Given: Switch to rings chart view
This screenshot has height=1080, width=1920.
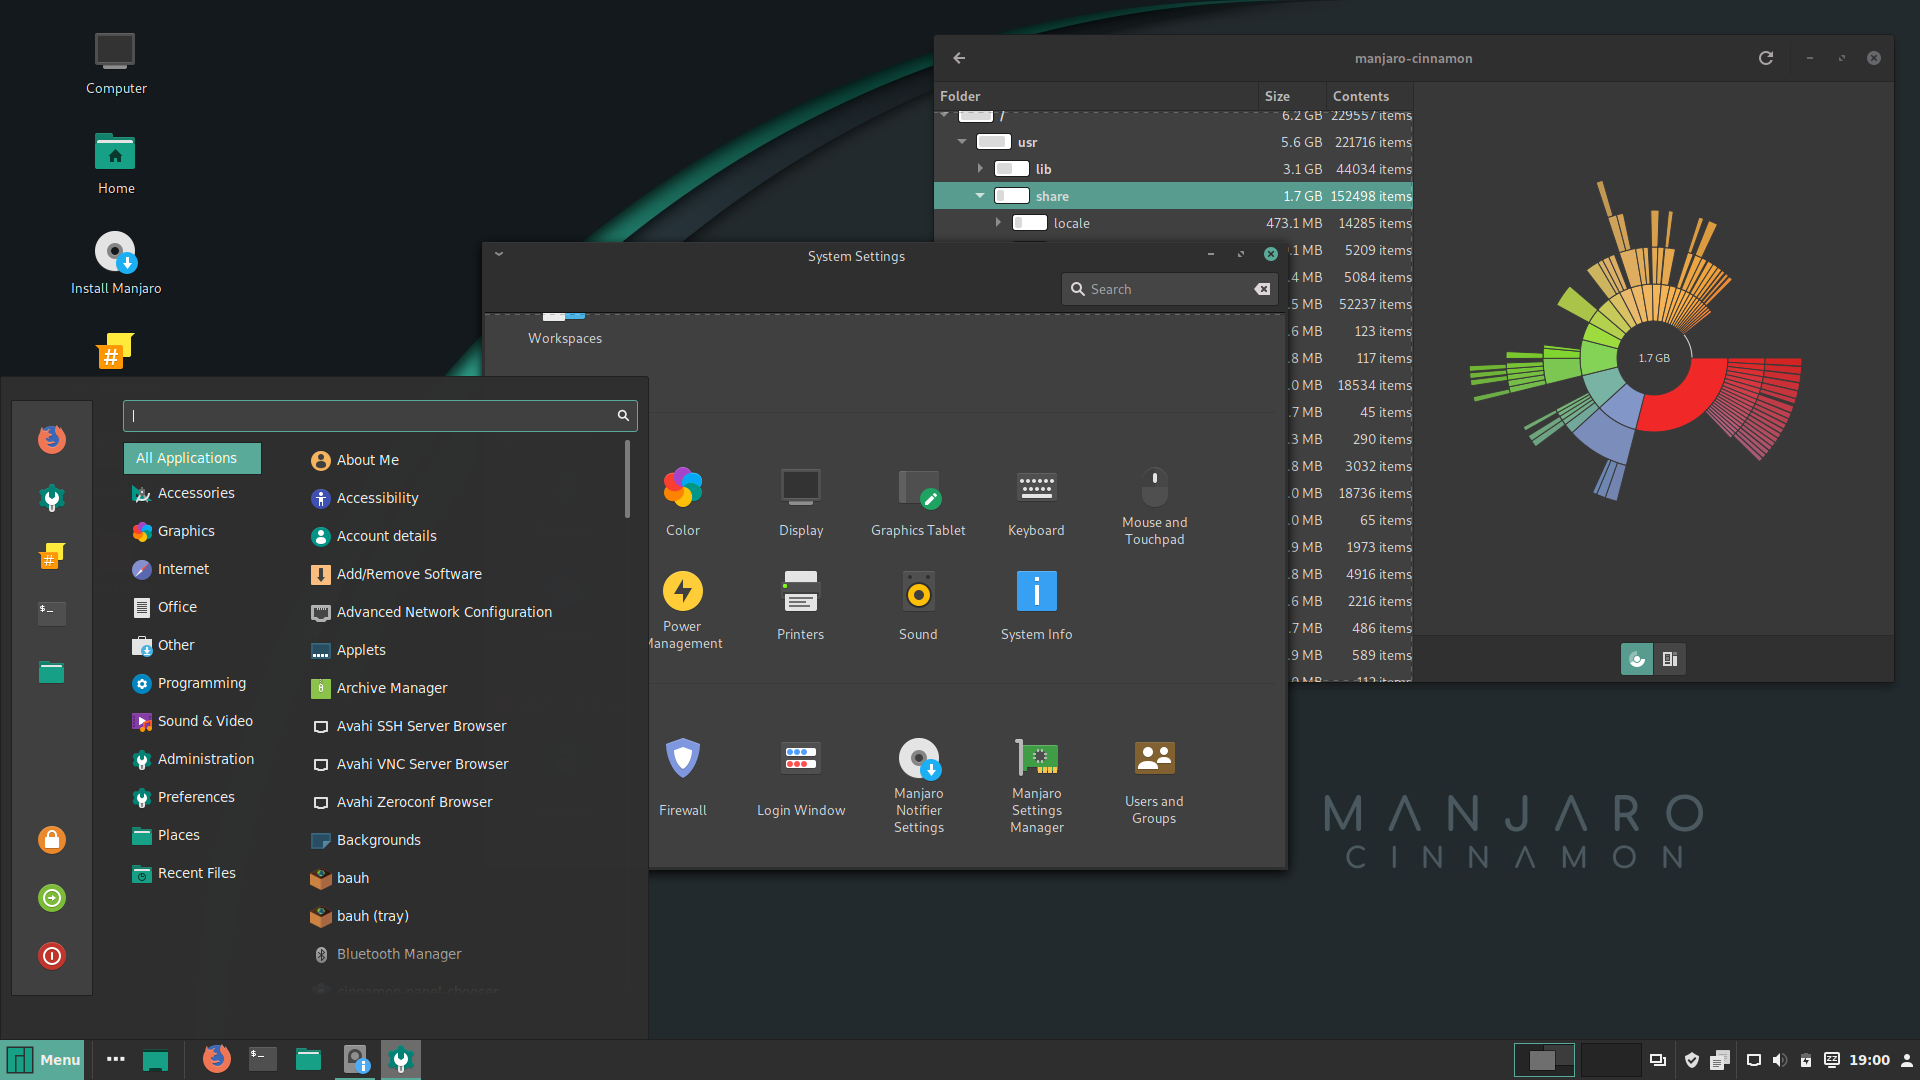Looking at the screenshot, I should (1637, 659).
